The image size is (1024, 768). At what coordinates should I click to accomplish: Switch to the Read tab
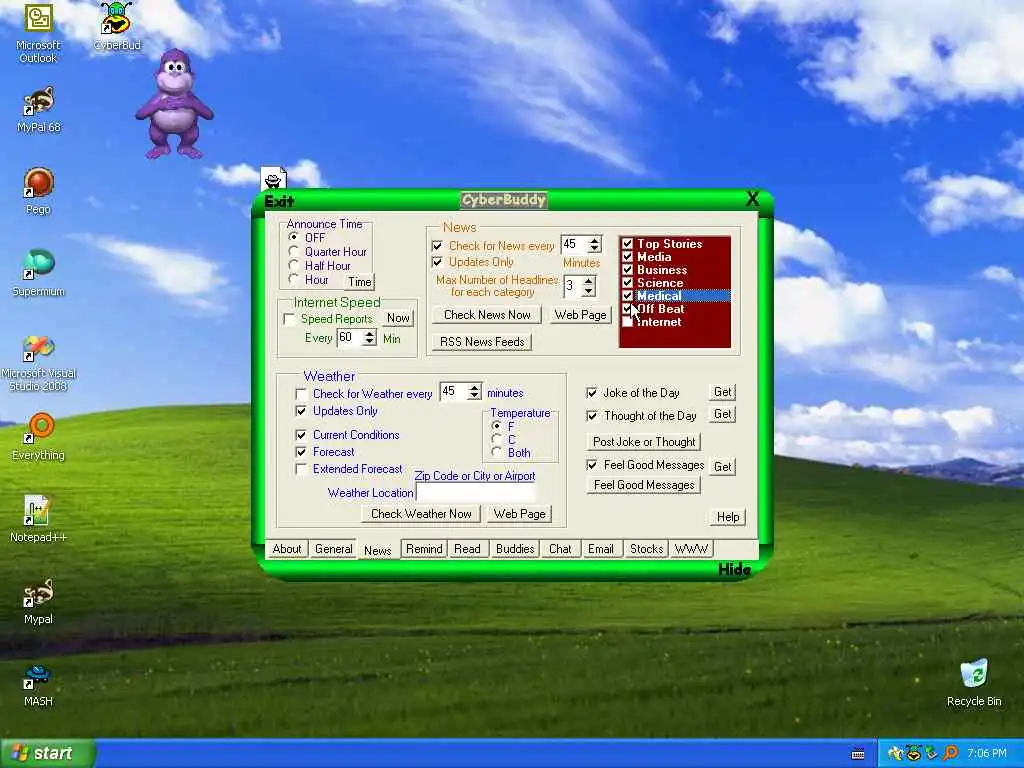point(468,549)
